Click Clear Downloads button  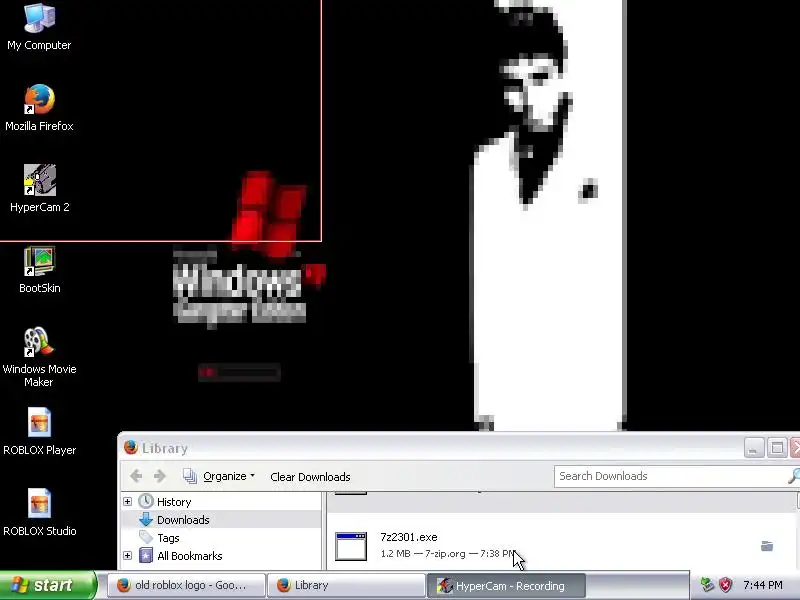point(310,477)
